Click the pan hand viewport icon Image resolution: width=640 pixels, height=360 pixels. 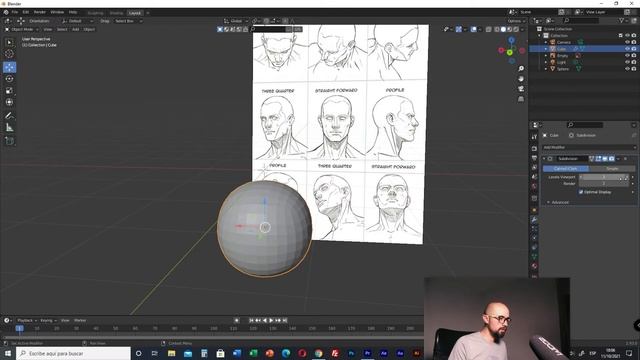pos(521,79)
